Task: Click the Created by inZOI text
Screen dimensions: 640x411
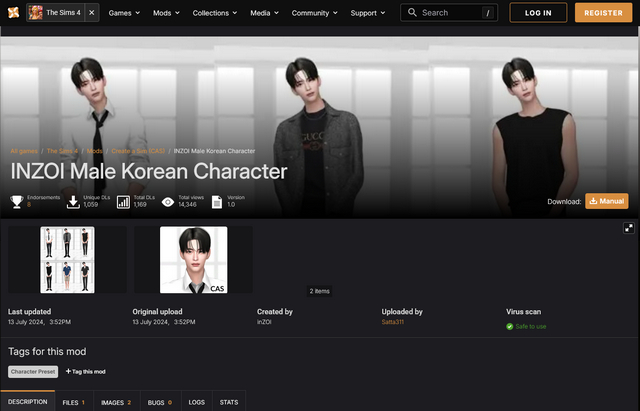Action: pos(264,322)
